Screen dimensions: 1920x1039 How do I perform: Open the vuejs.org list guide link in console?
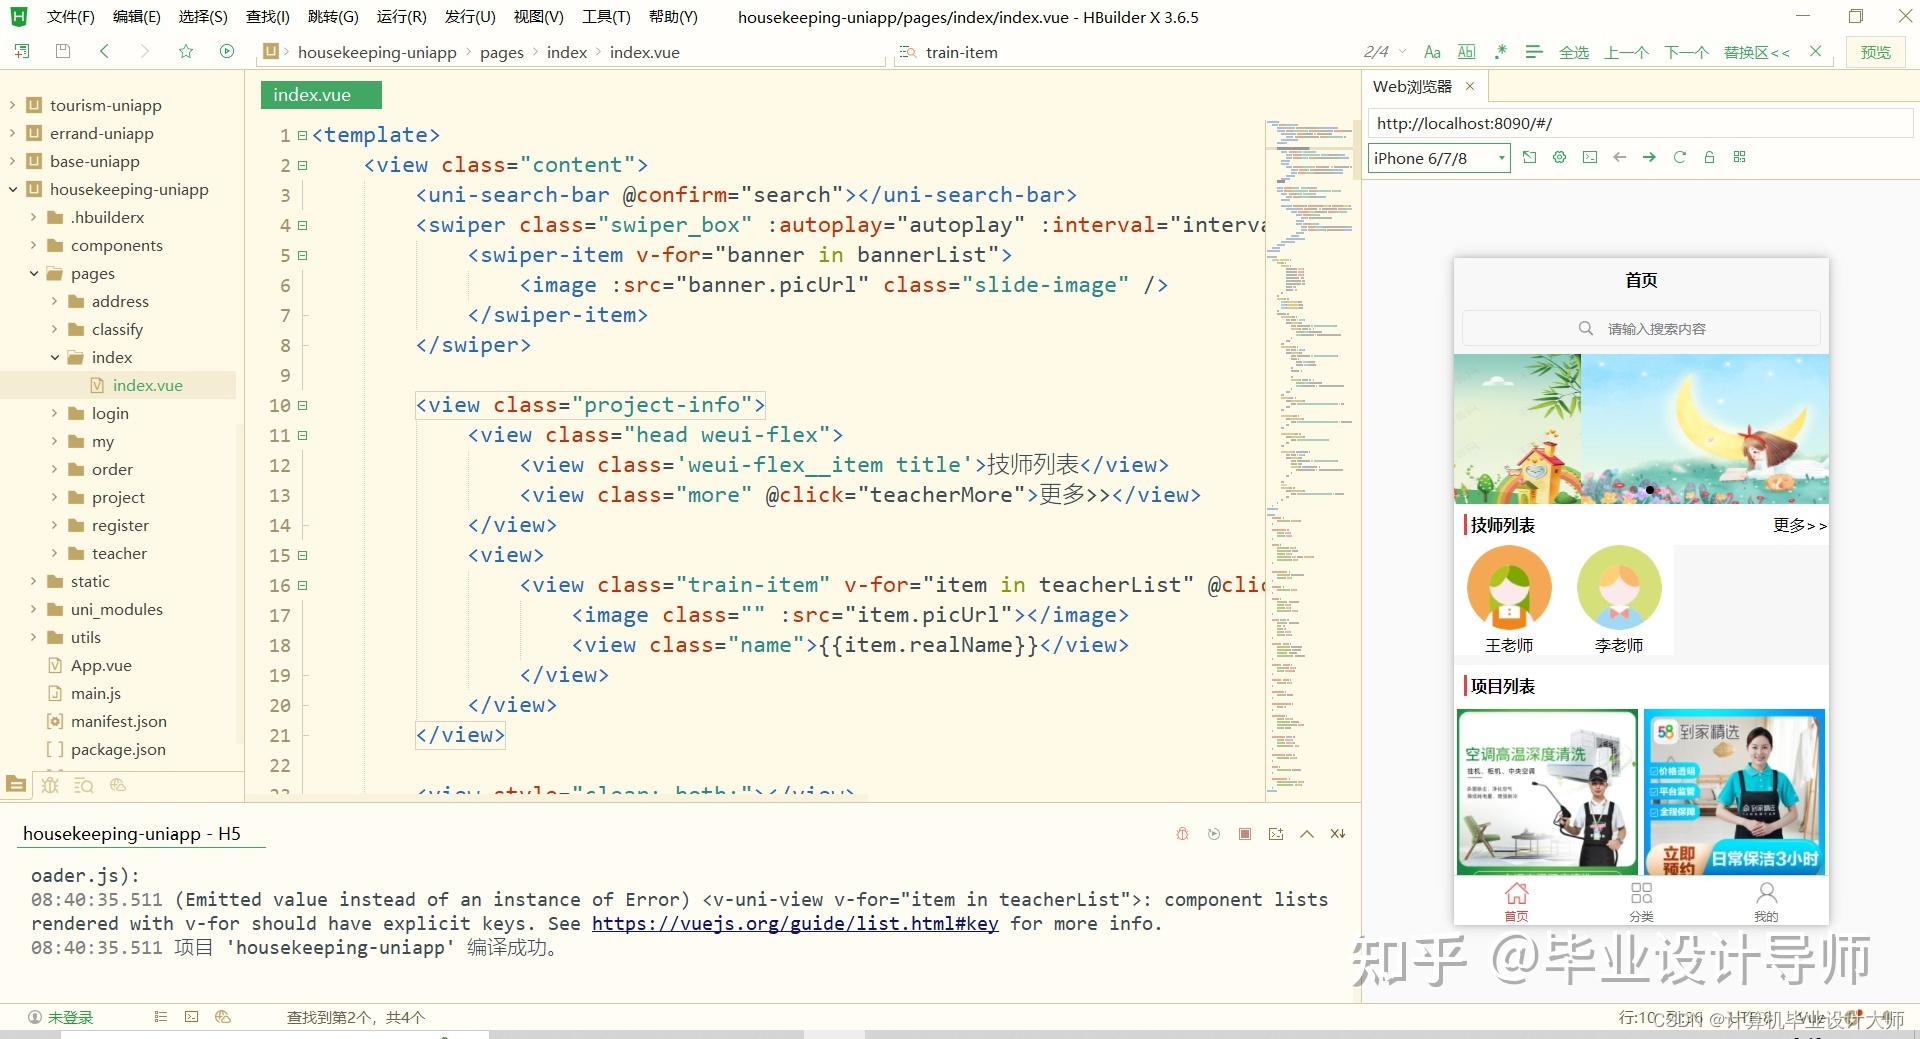795,923
